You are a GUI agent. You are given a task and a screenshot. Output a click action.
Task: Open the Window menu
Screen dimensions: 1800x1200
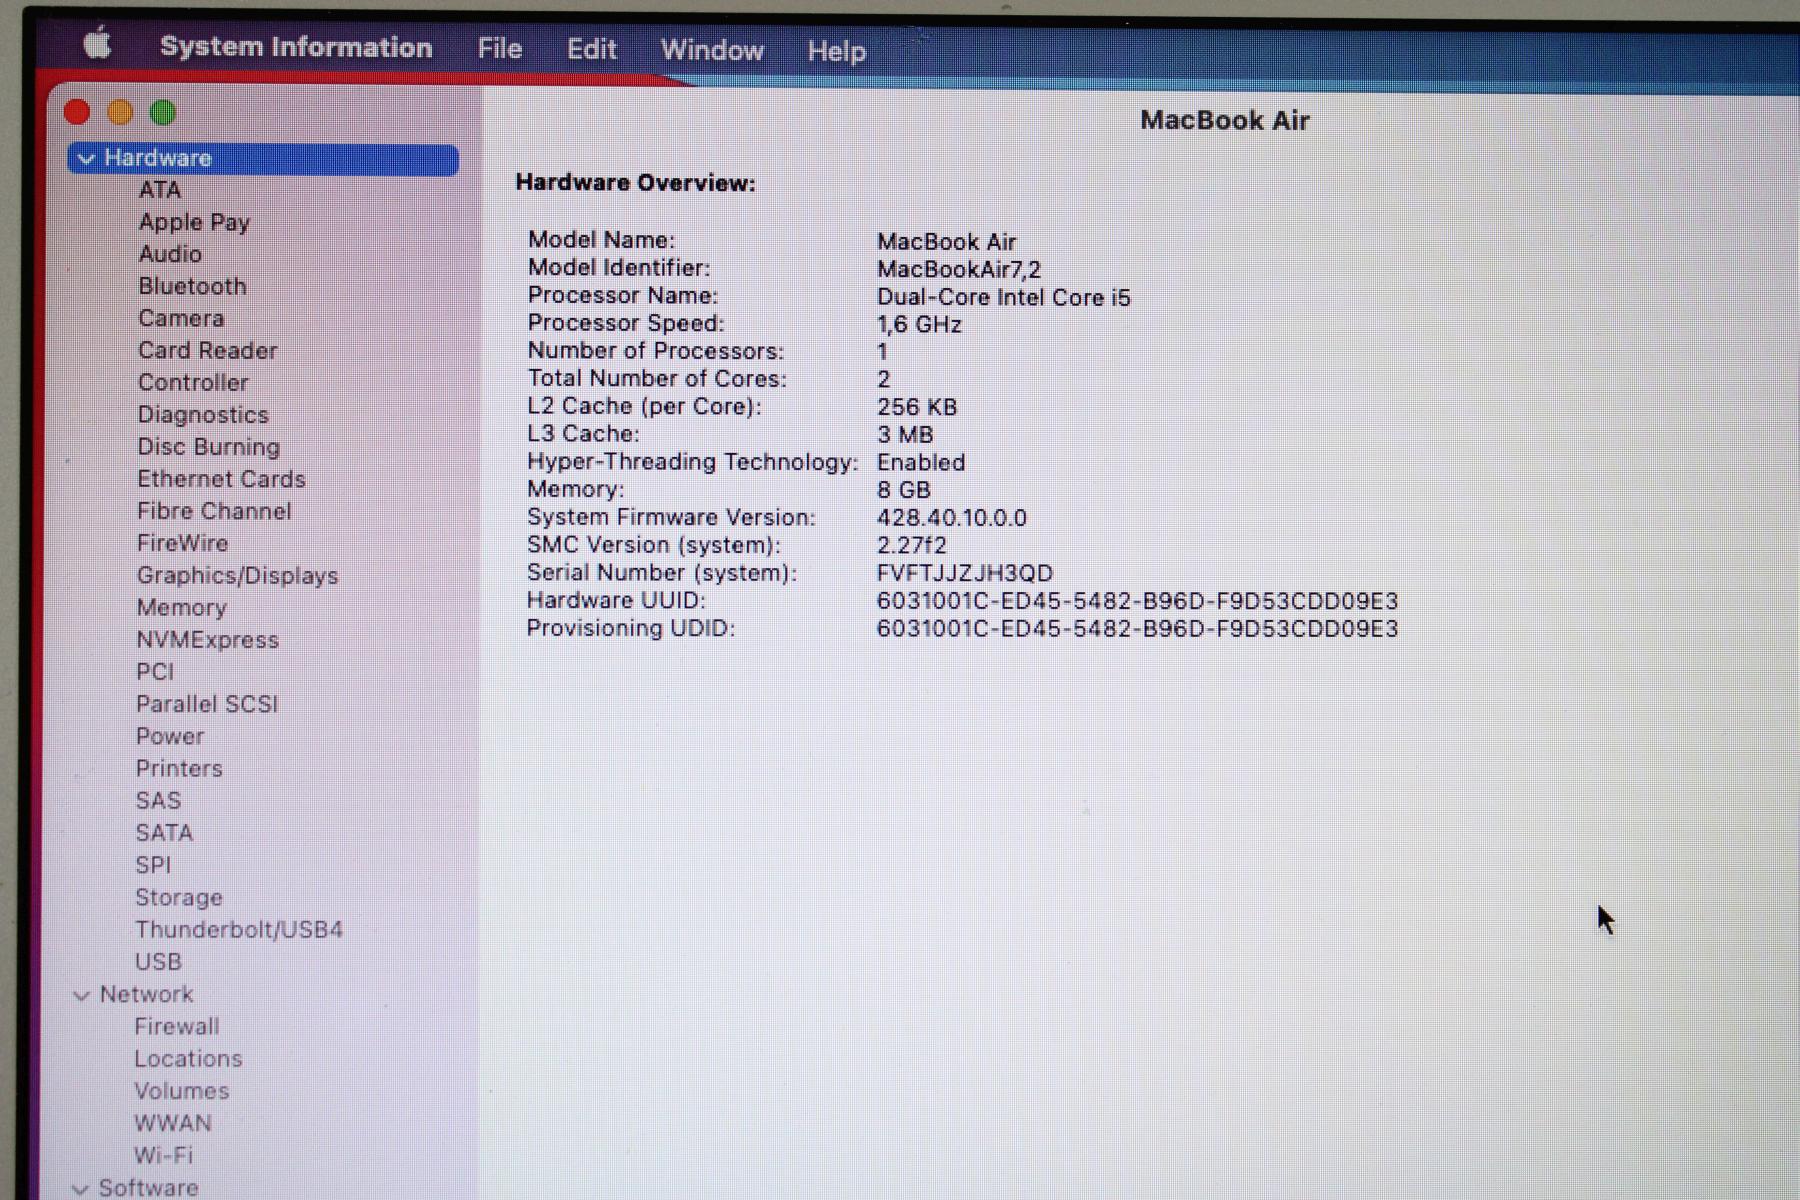coord(712,50)
